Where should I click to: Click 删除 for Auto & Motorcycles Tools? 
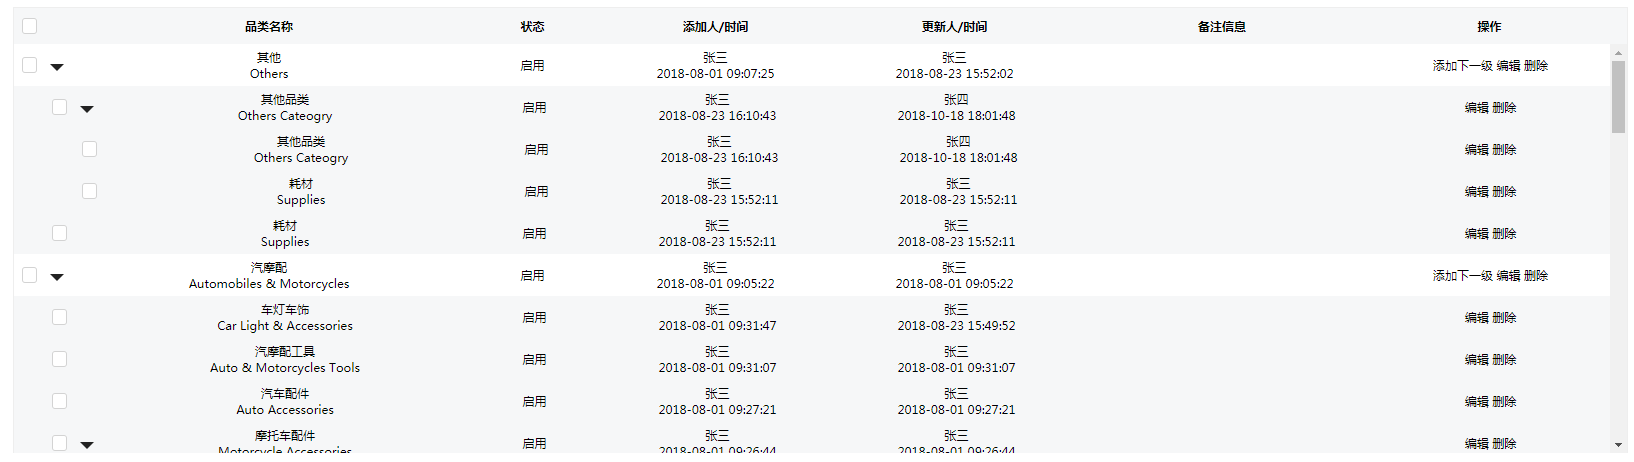[1504, 360]
